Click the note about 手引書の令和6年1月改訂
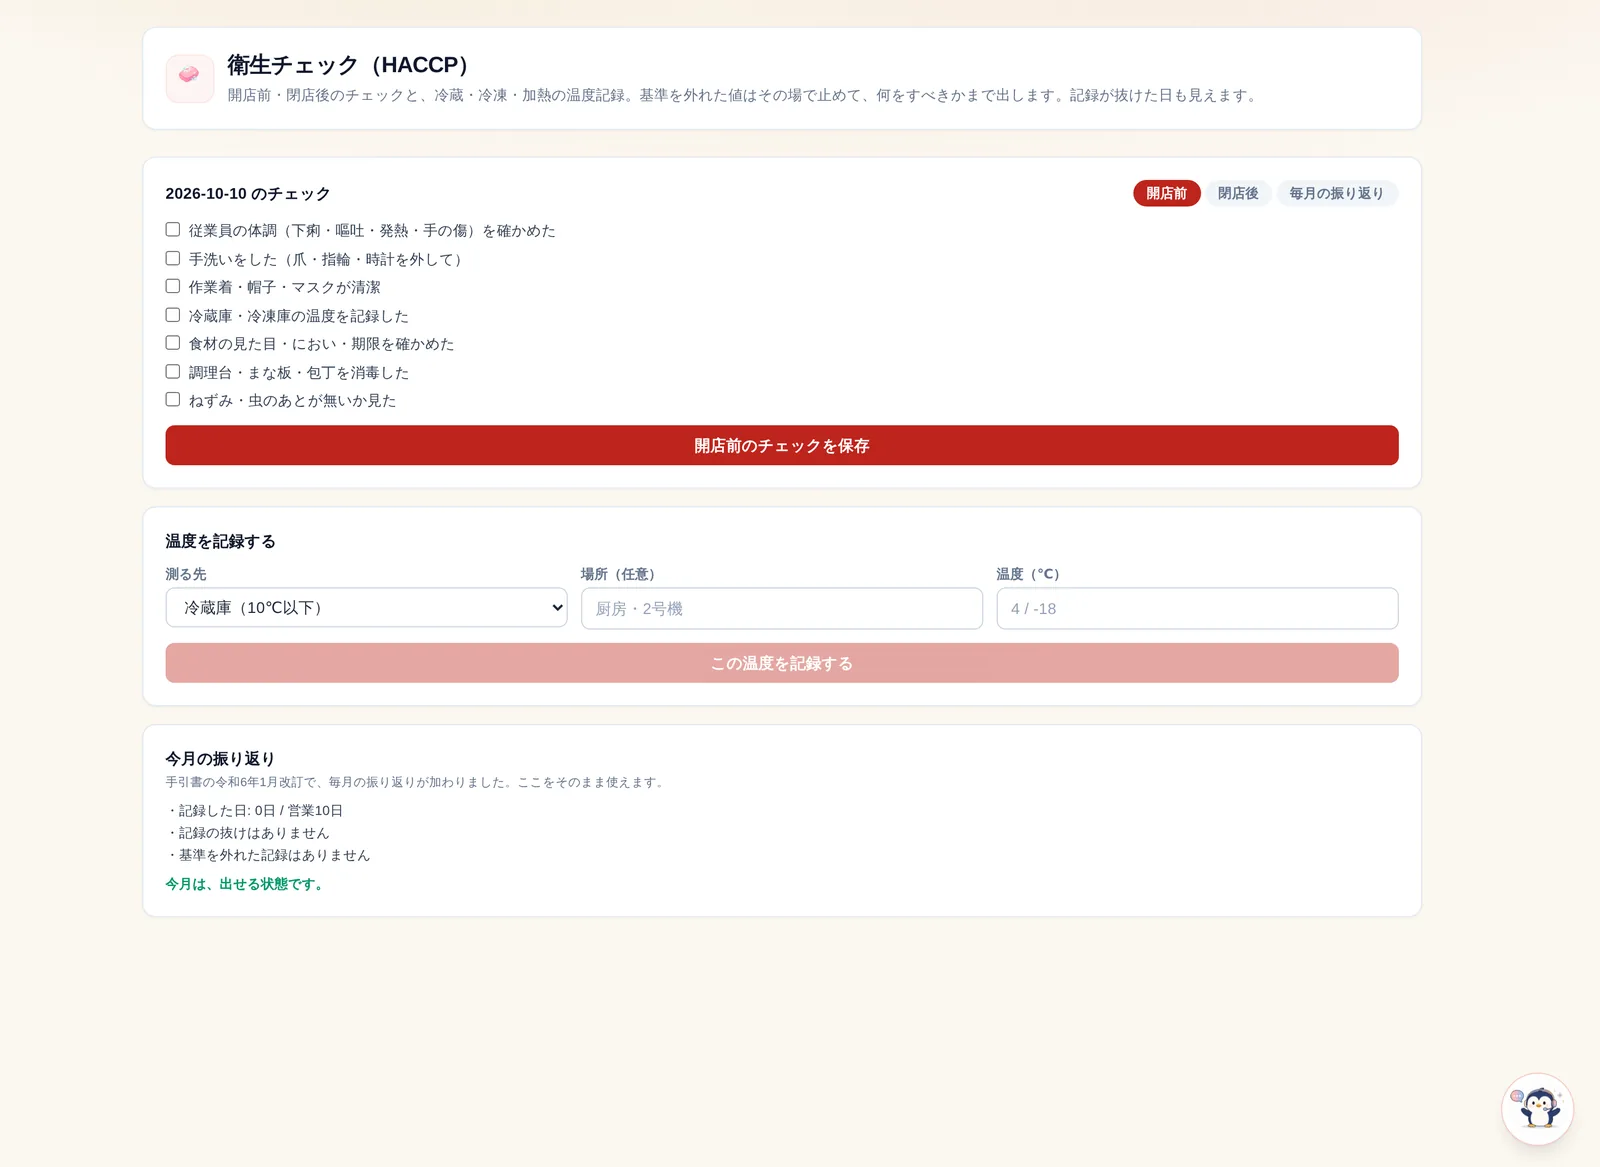Viewport: 1600px width, 1167px height. (416, 782)
